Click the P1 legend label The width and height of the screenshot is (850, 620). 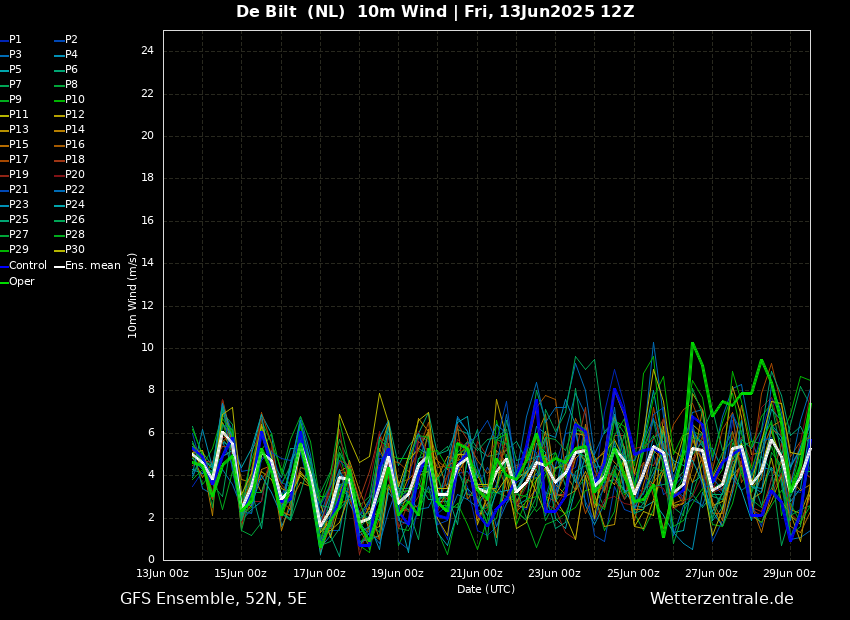pos(15,40)
